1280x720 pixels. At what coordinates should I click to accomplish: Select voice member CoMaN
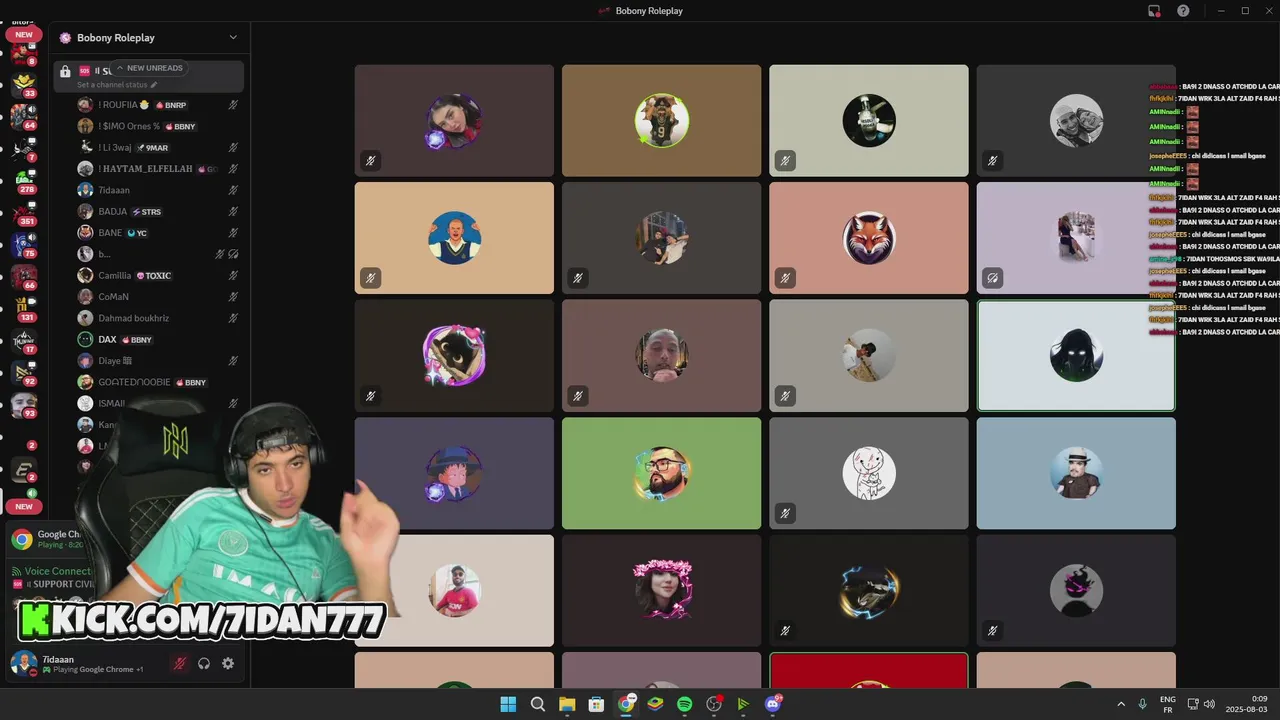point(160,297)
